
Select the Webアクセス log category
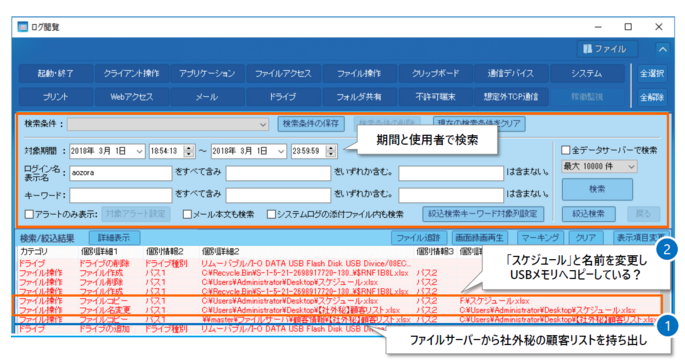131,97
